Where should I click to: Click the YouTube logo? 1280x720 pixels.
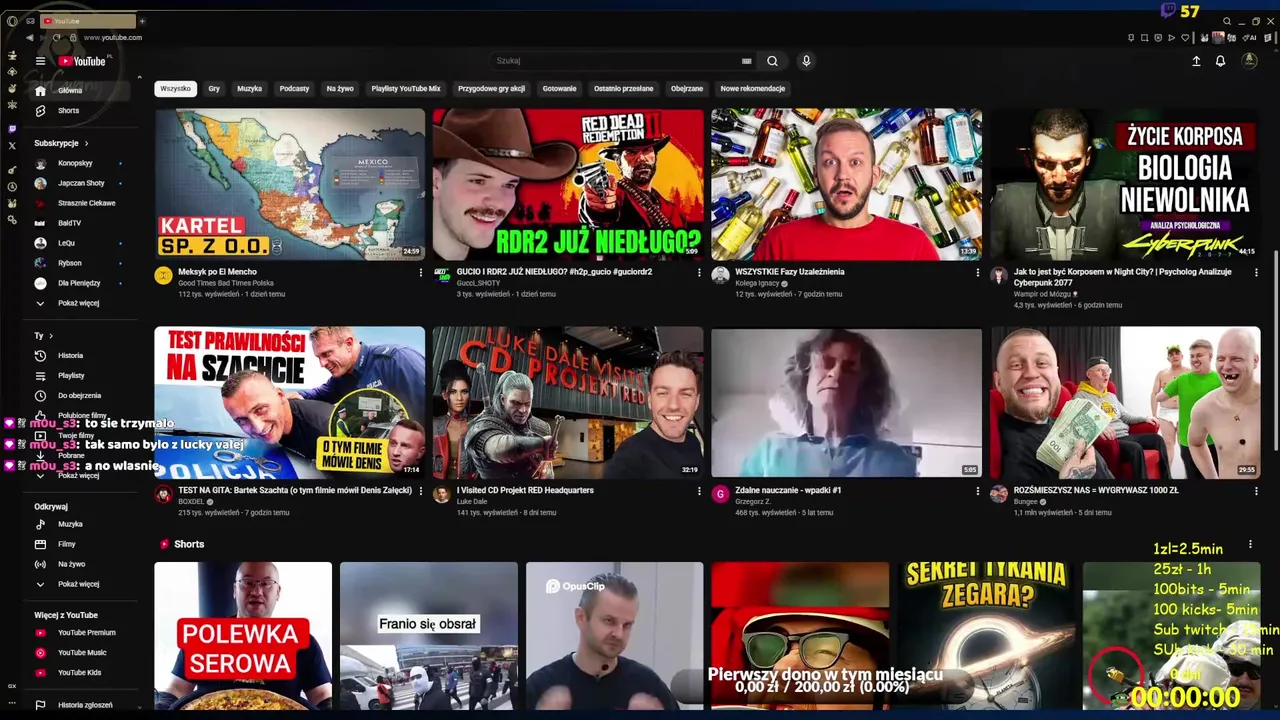click(82, 61)
